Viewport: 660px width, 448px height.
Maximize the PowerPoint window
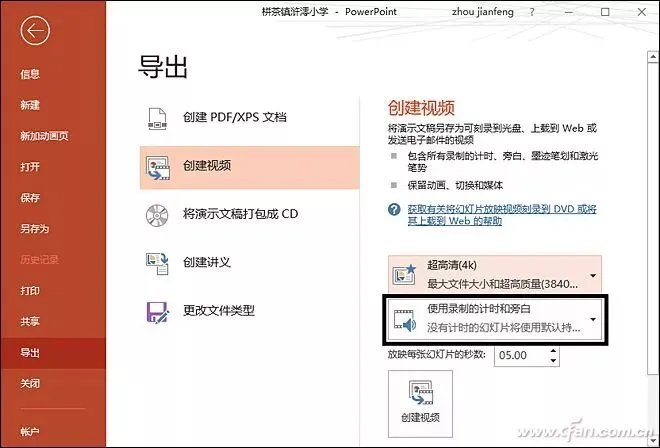605,12
